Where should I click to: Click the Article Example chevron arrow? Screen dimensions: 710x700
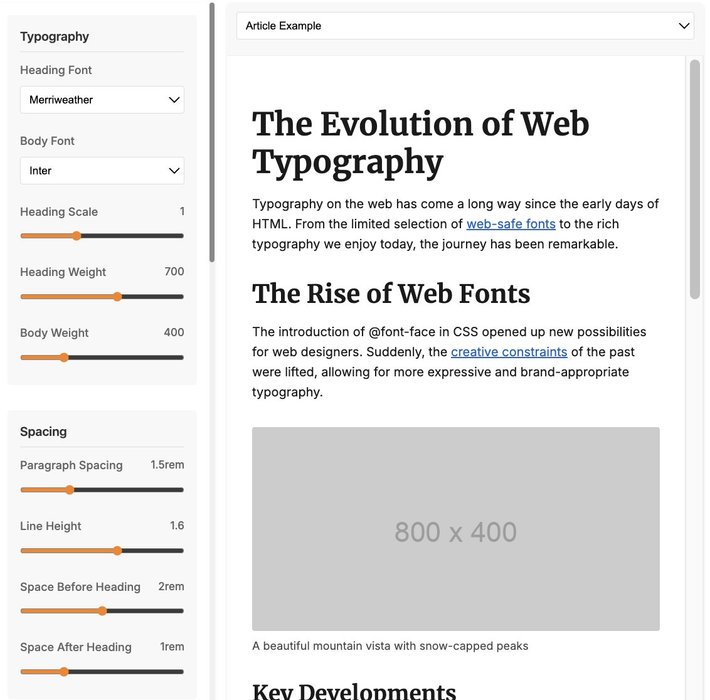[x=684, y=26]
